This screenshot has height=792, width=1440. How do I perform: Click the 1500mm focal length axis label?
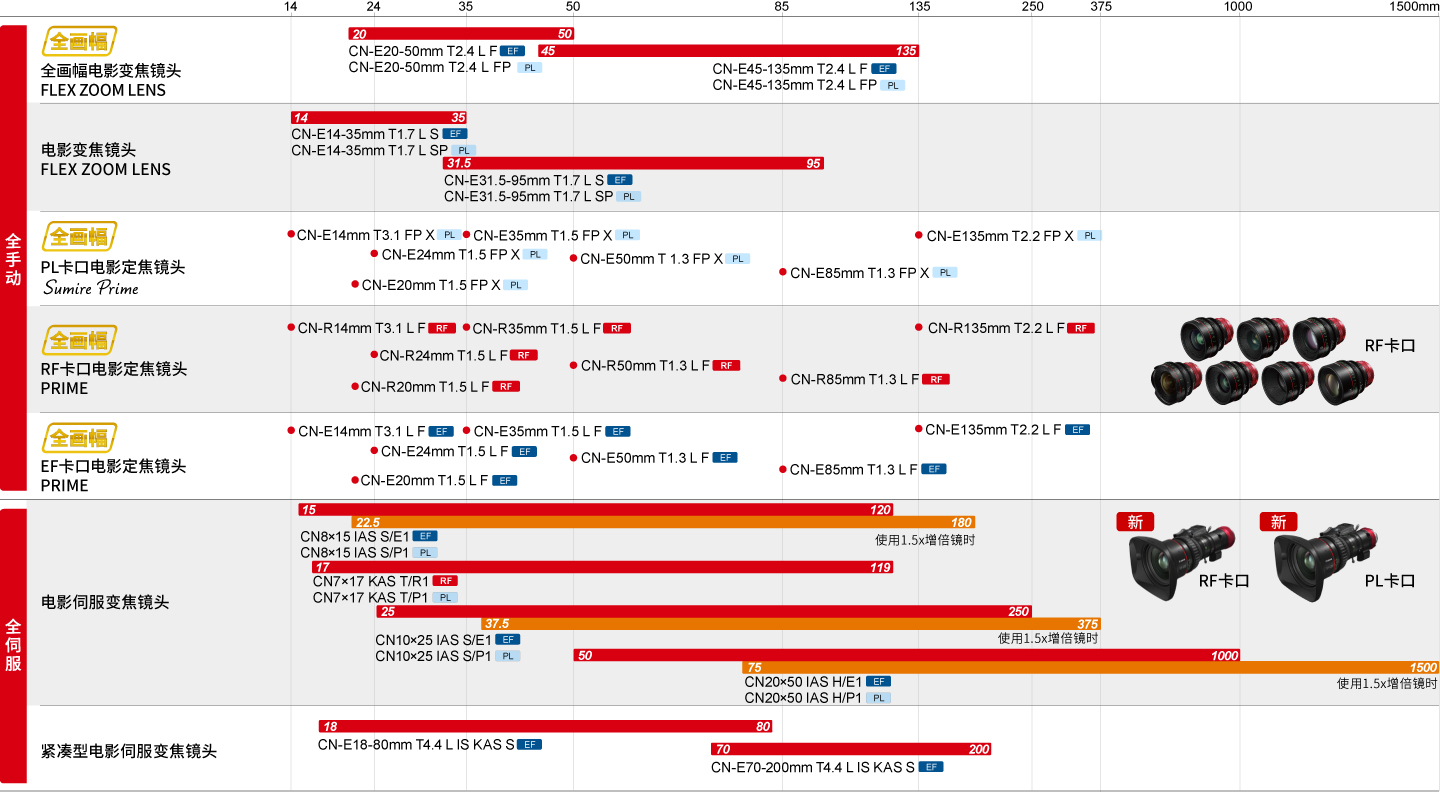1414,7
